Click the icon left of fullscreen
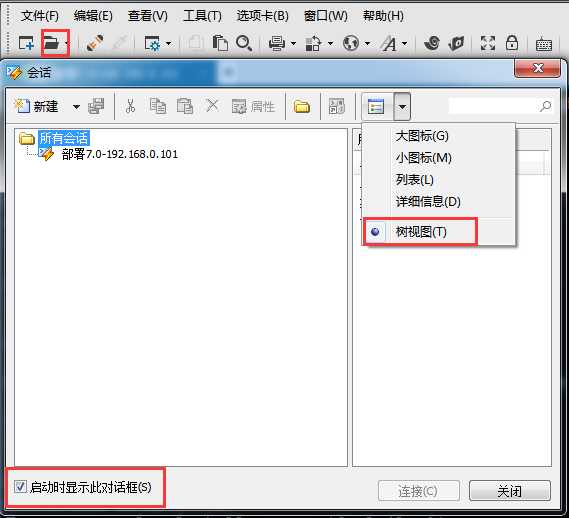 (456, 43)
